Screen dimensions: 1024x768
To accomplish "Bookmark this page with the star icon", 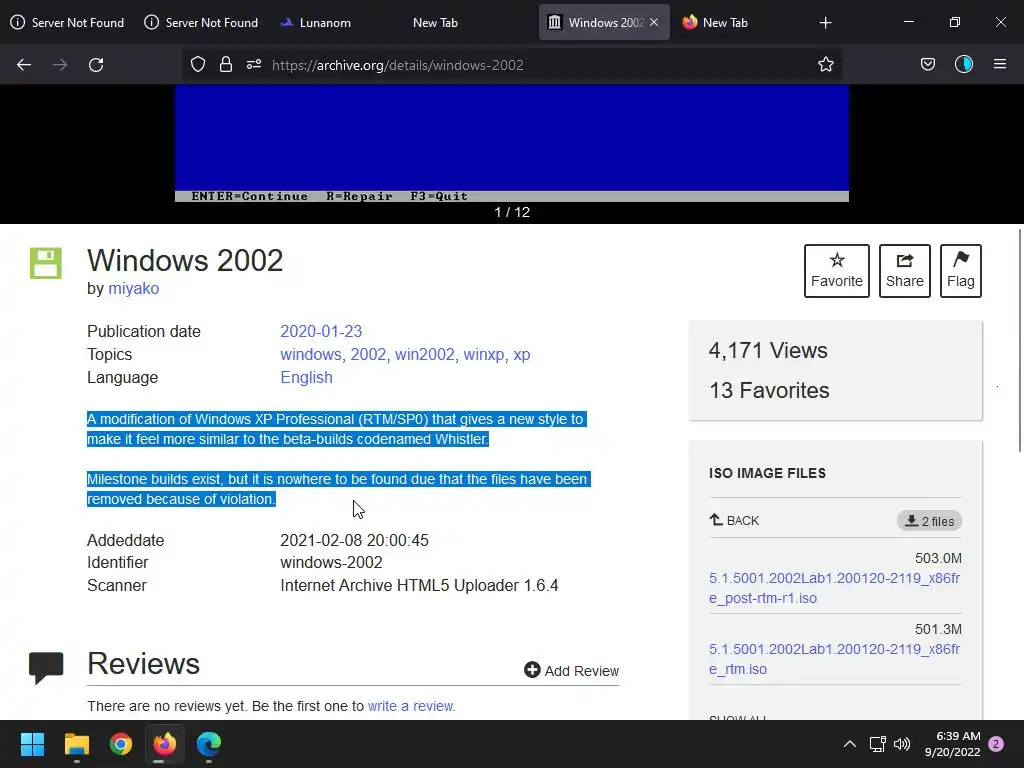I will [x=825, y=64].
